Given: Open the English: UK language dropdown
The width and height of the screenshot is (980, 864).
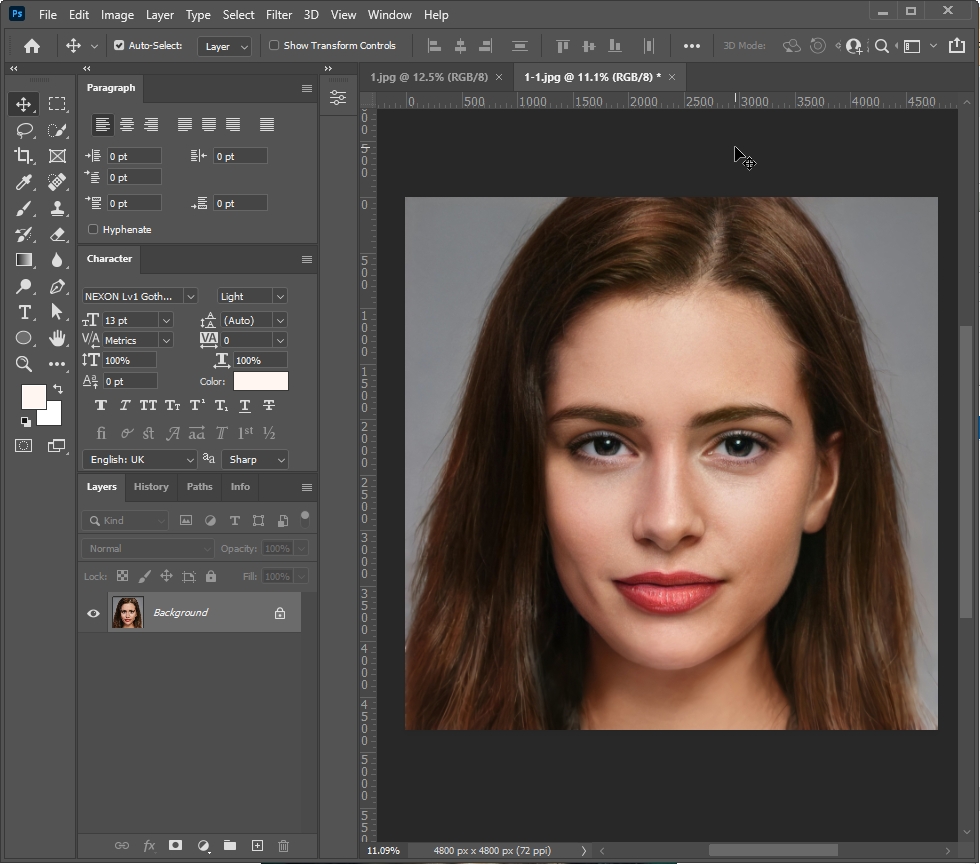Looking at the screenshot, I should click(x=139, y=460).
